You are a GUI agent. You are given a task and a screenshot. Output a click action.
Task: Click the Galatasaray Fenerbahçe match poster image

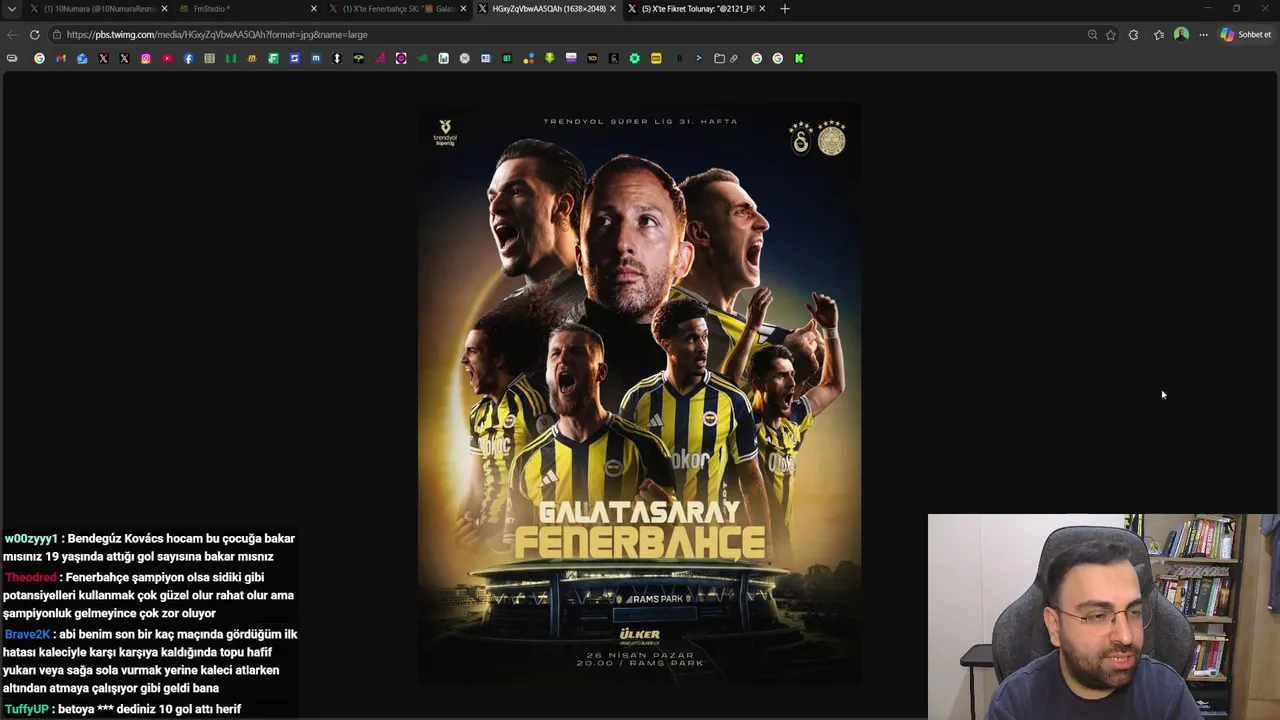(639, 393)
